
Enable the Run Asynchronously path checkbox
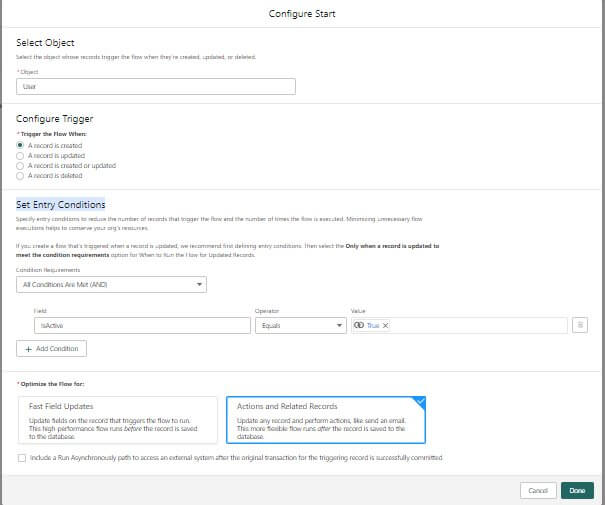(x=22, y=458)
